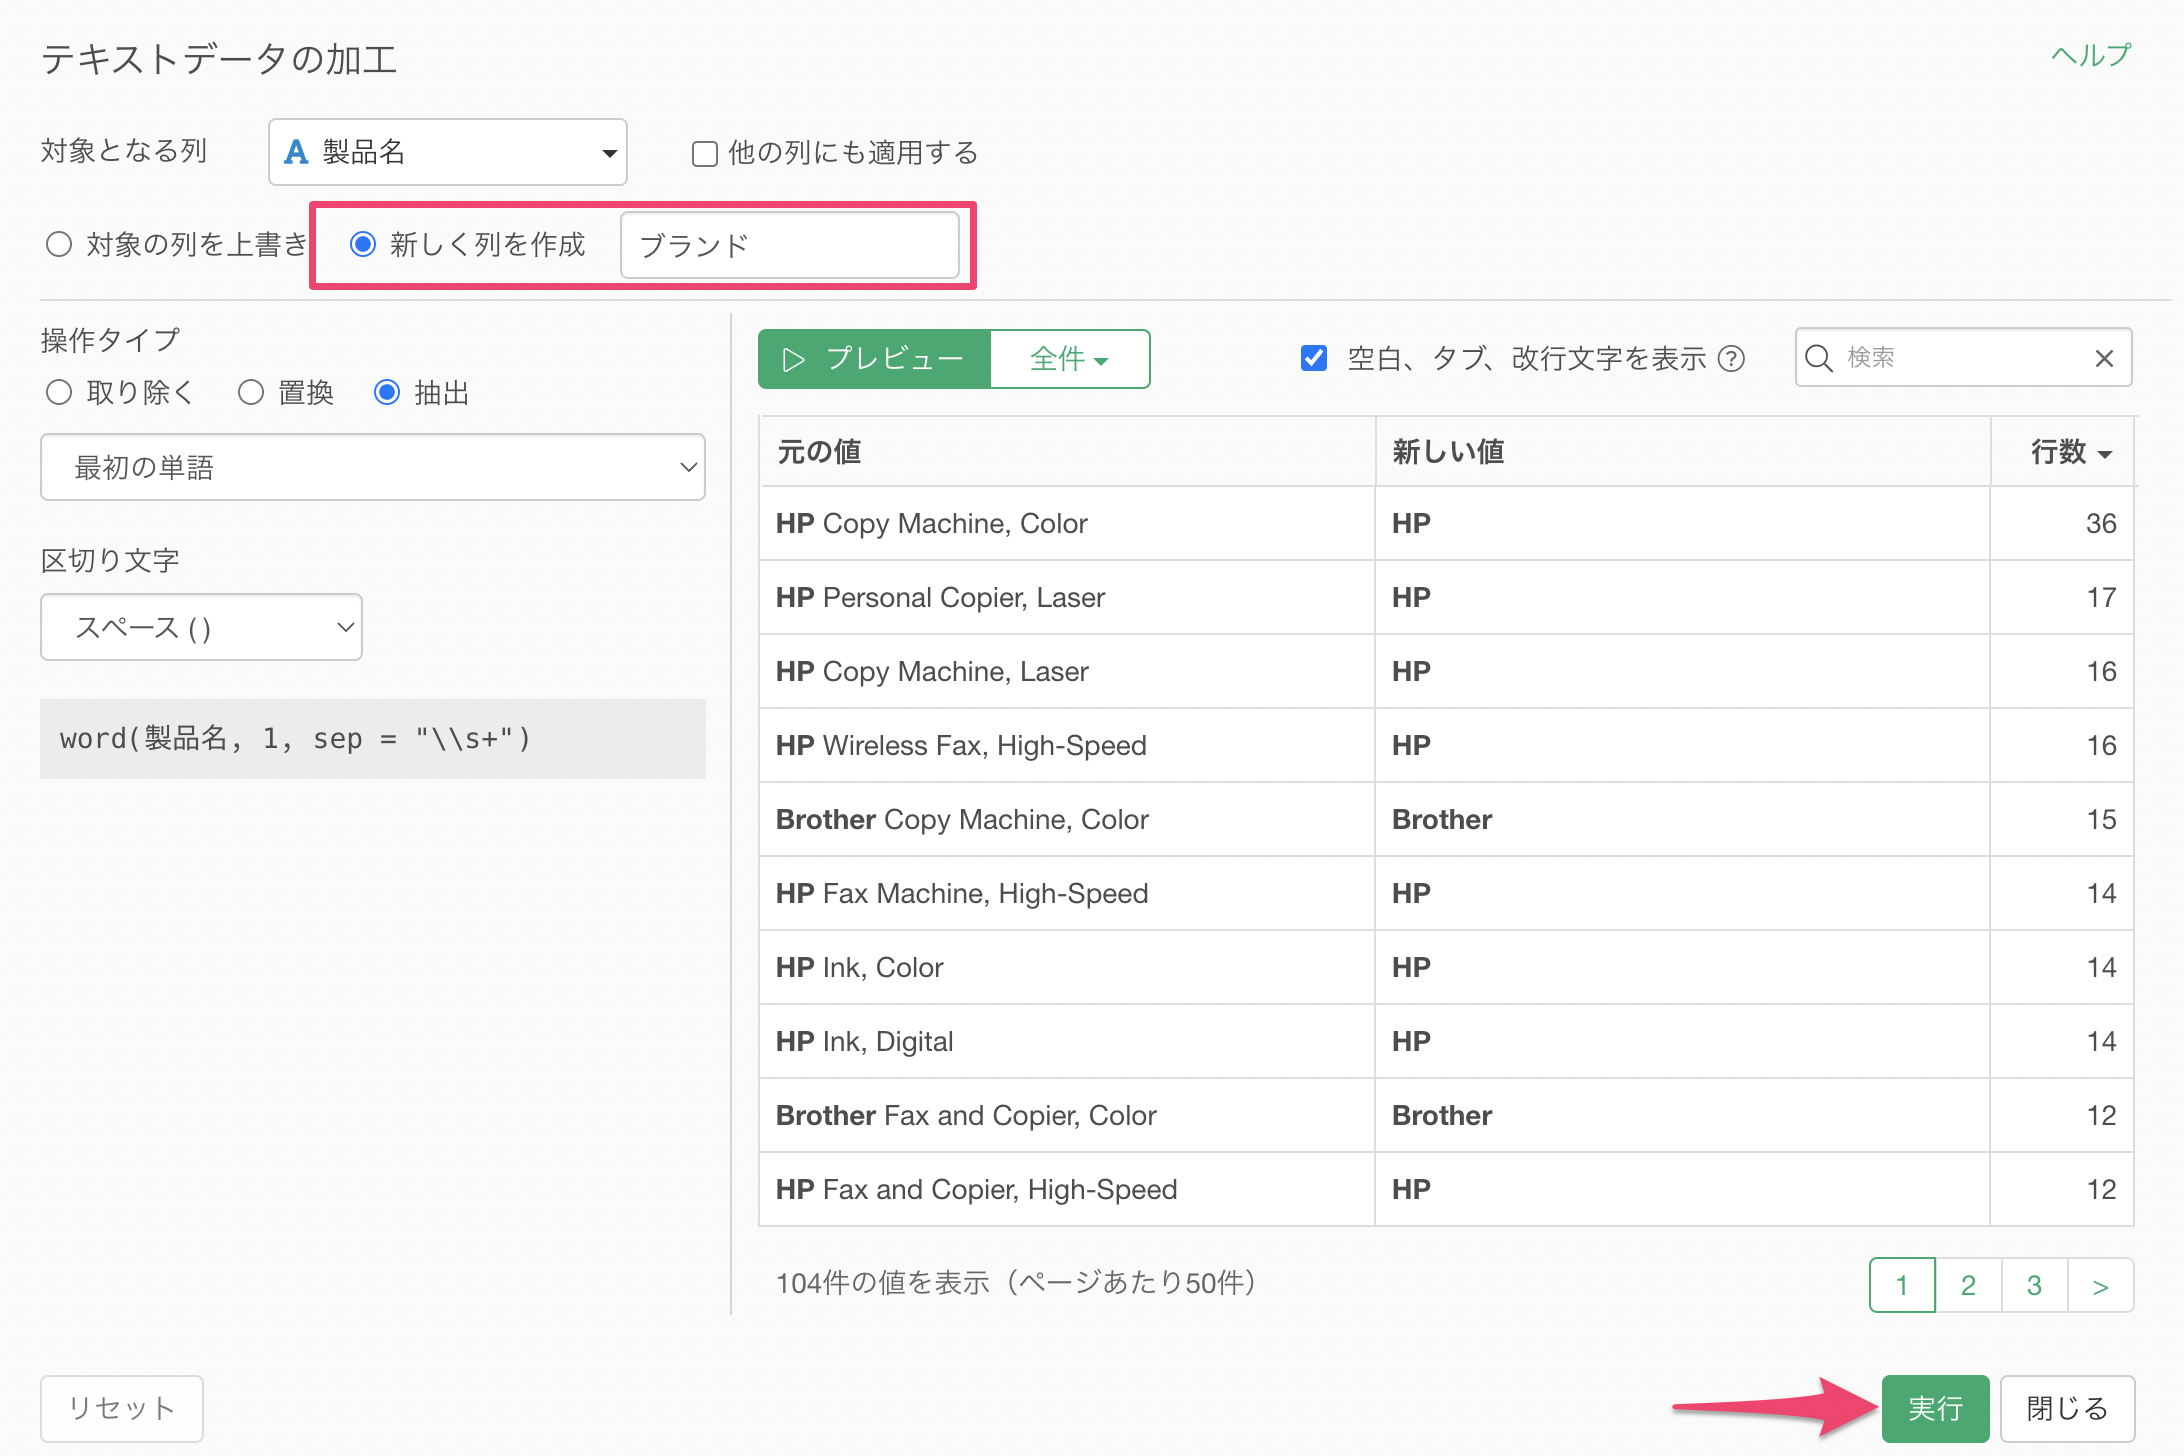2184x1456 pixels.
Task: Go to results page 3
Action: click(2034, 1285)
